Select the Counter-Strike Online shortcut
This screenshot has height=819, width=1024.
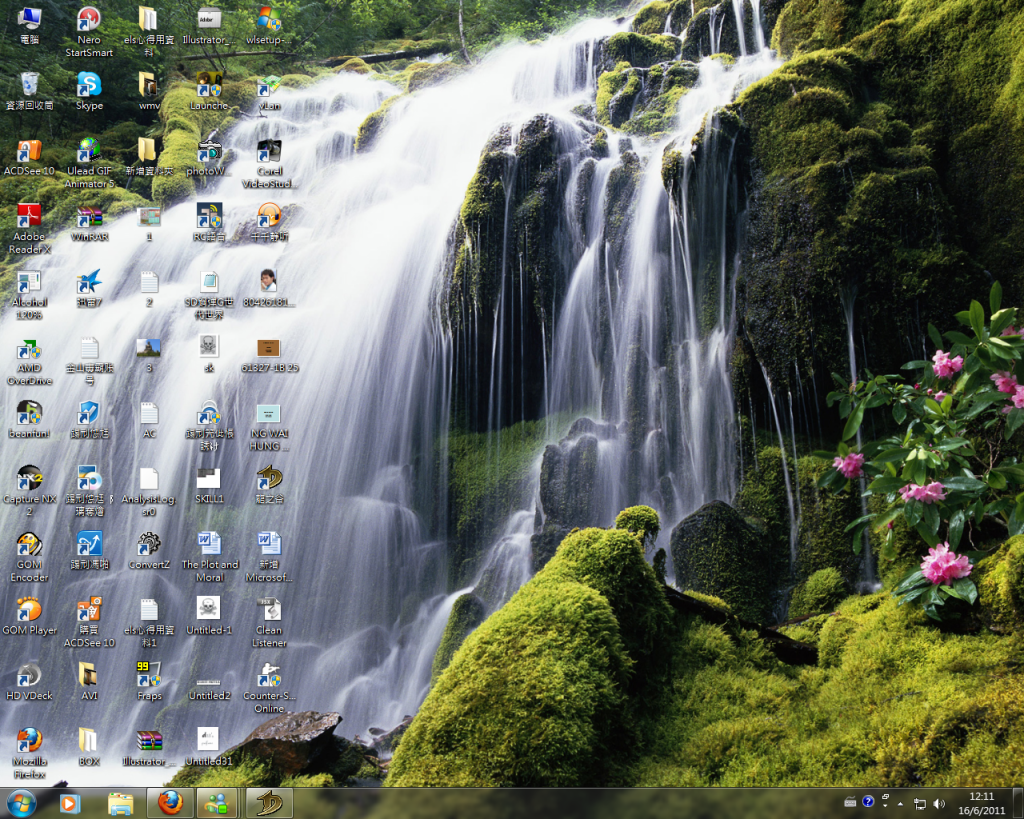click(269, 676)
